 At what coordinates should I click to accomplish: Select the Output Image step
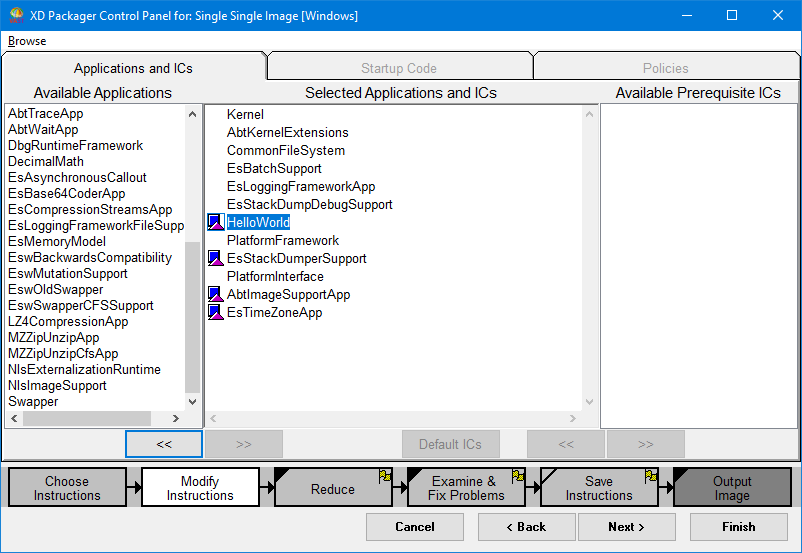pyautogui.click(x=732, y=488)
